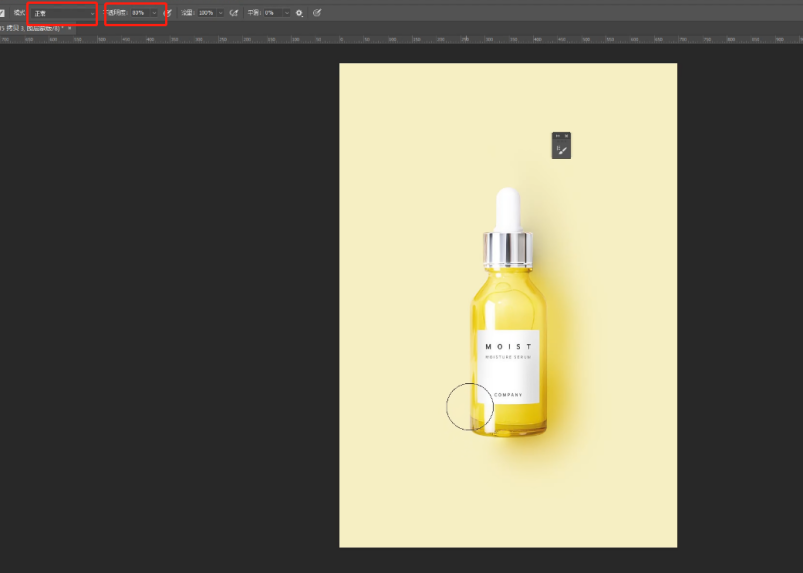803x573 pixels.
Task: Click the flow 100% value field
Action: [206, 13]
